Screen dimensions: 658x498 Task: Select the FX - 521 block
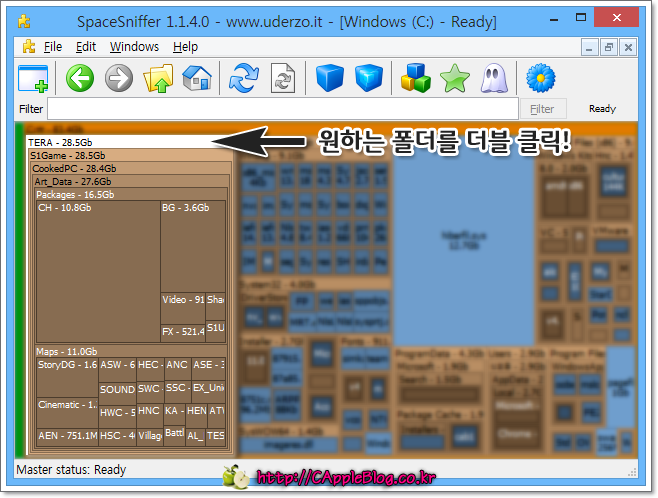point(183,333)
